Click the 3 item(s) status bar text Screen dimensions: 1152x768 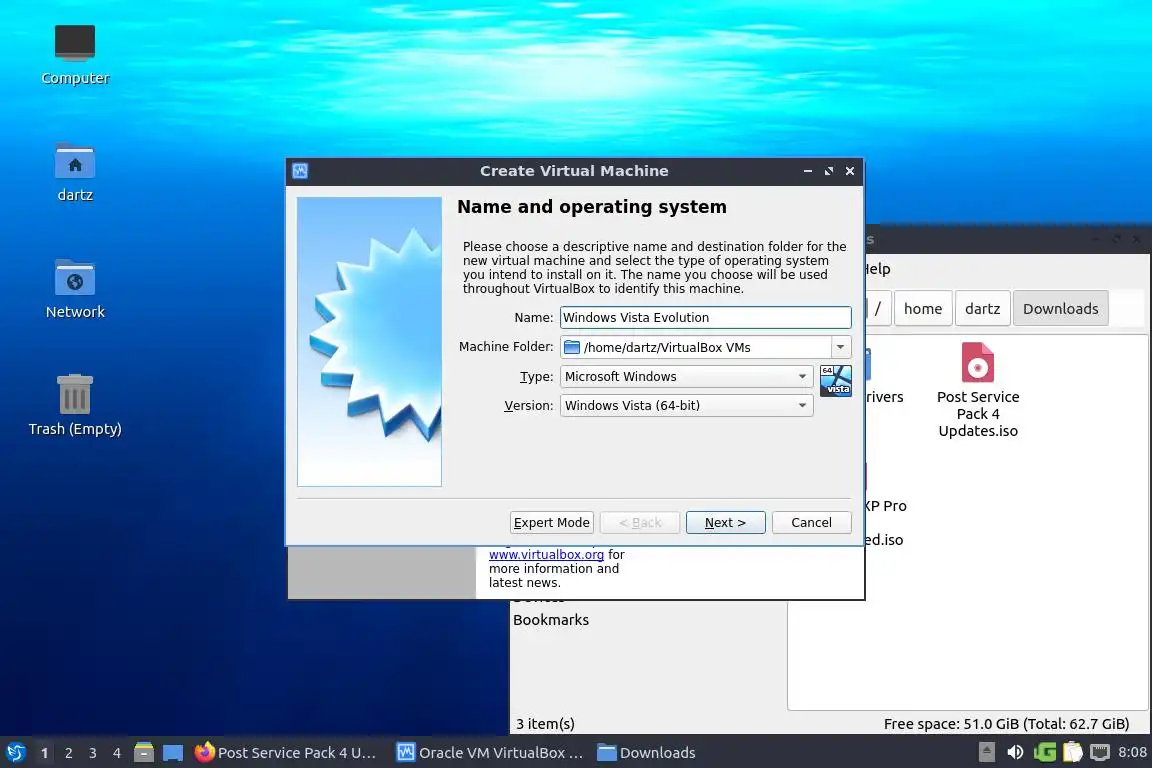545,724
